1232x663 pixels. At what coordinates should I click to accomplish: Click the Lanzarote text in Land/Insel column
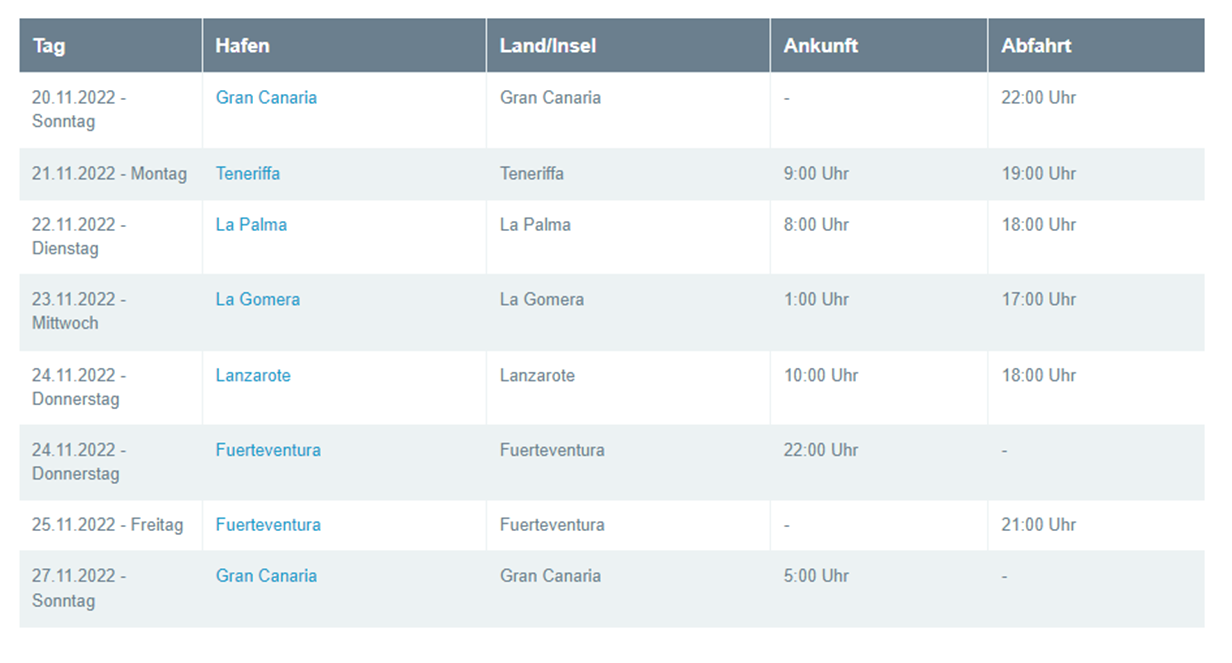[x=537, y=376]
